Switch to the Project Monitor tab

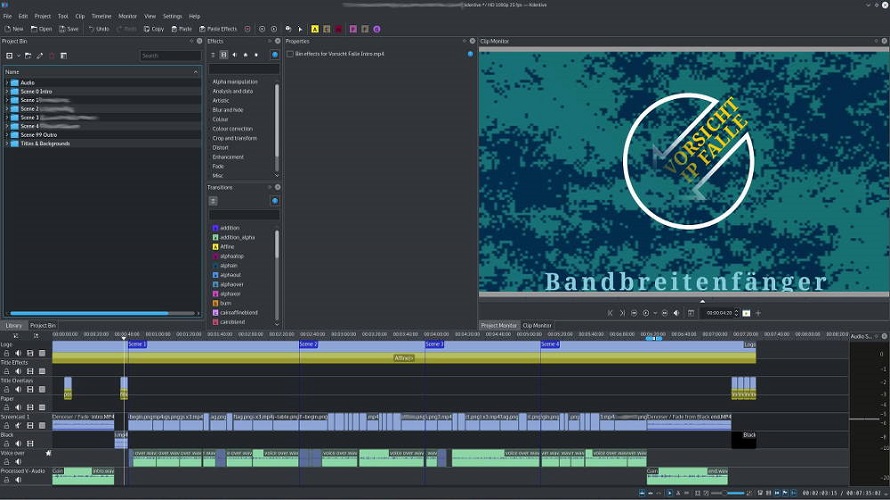(498, 325)
